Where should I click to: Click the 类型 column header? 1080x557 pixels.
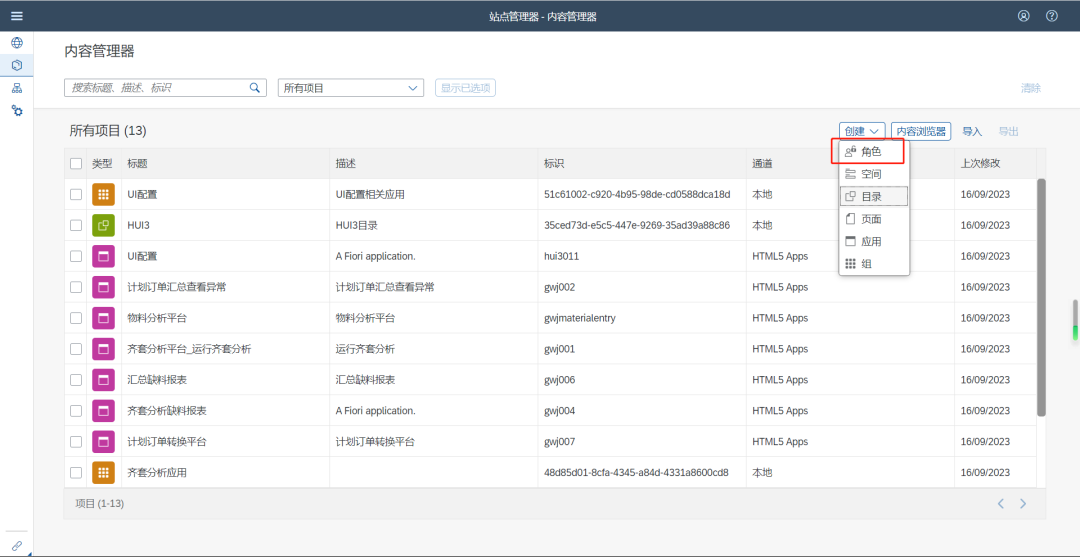click(102, 164)
